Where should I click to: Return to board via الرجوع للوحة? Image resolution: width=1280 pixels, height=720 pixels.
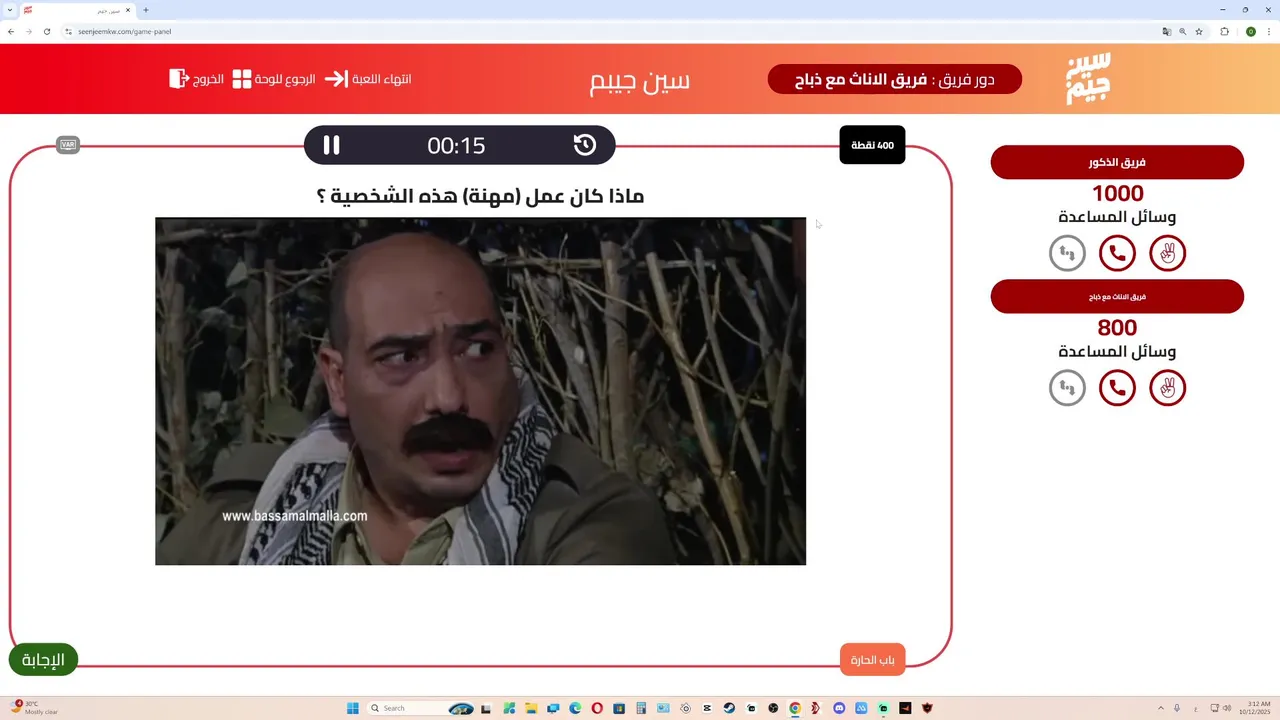tap(285, 78)
